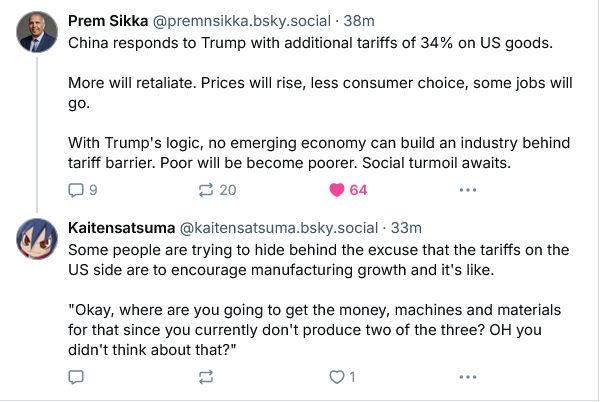Viewport: 601px width, 402px height.
Task: Visit the @premnsikka.bsky.social handle
Action: click(241, 21)
